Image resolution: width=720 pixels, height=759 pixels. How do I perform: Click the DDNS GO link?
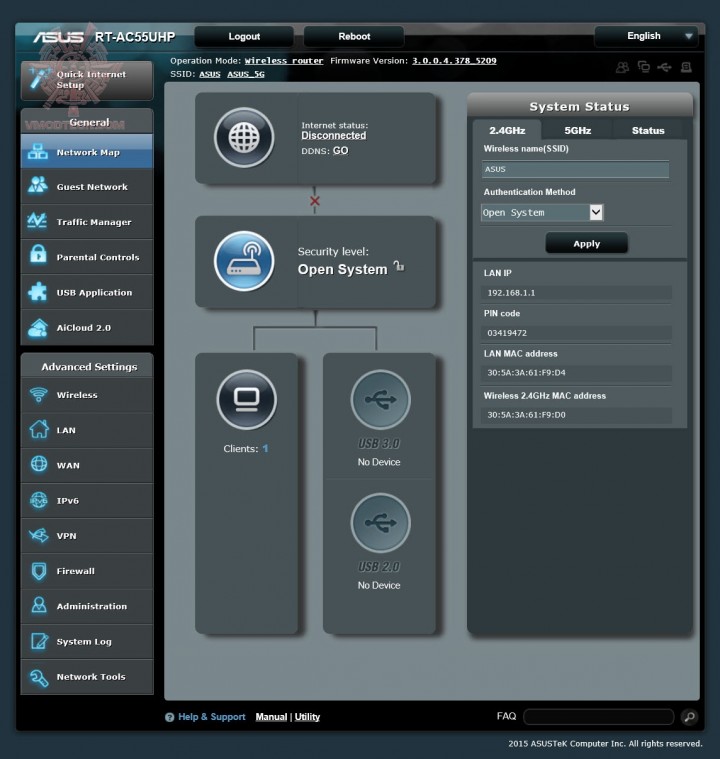340,151
